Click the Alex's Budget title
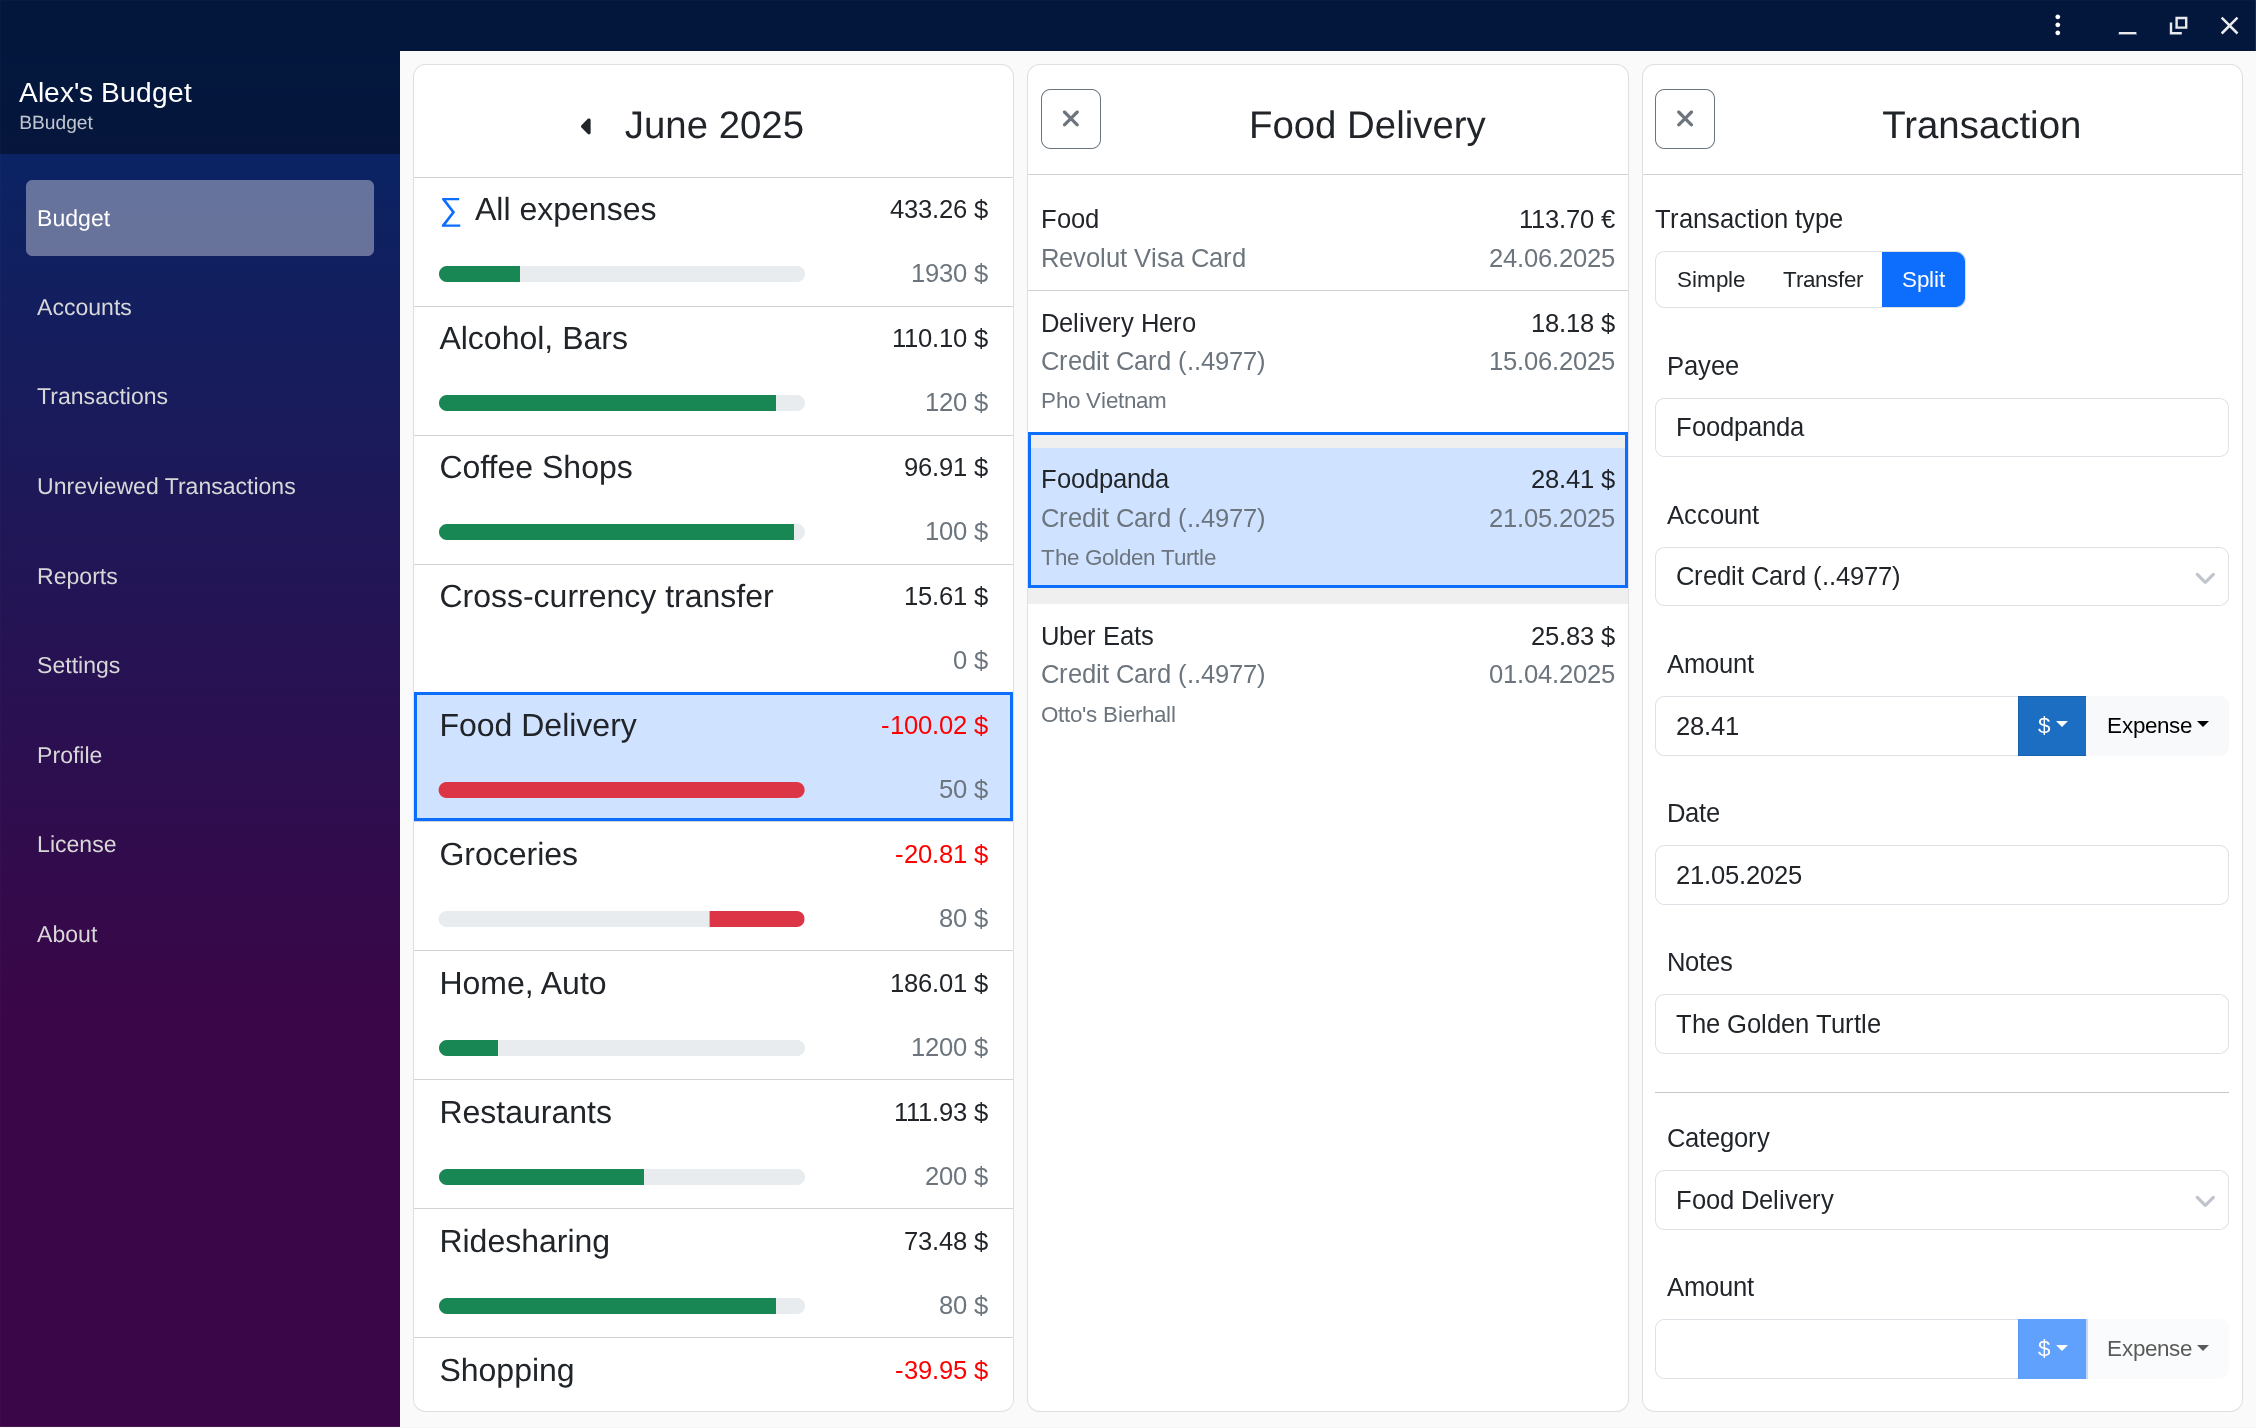The height and width of the screenshot is (1428, 2256). [105, 93]
